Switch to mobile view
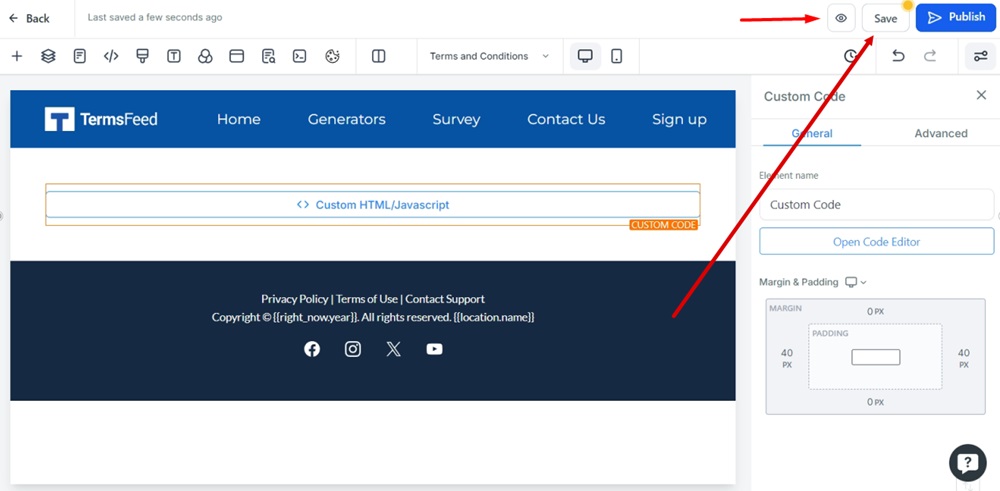 (x=617, y=56)
